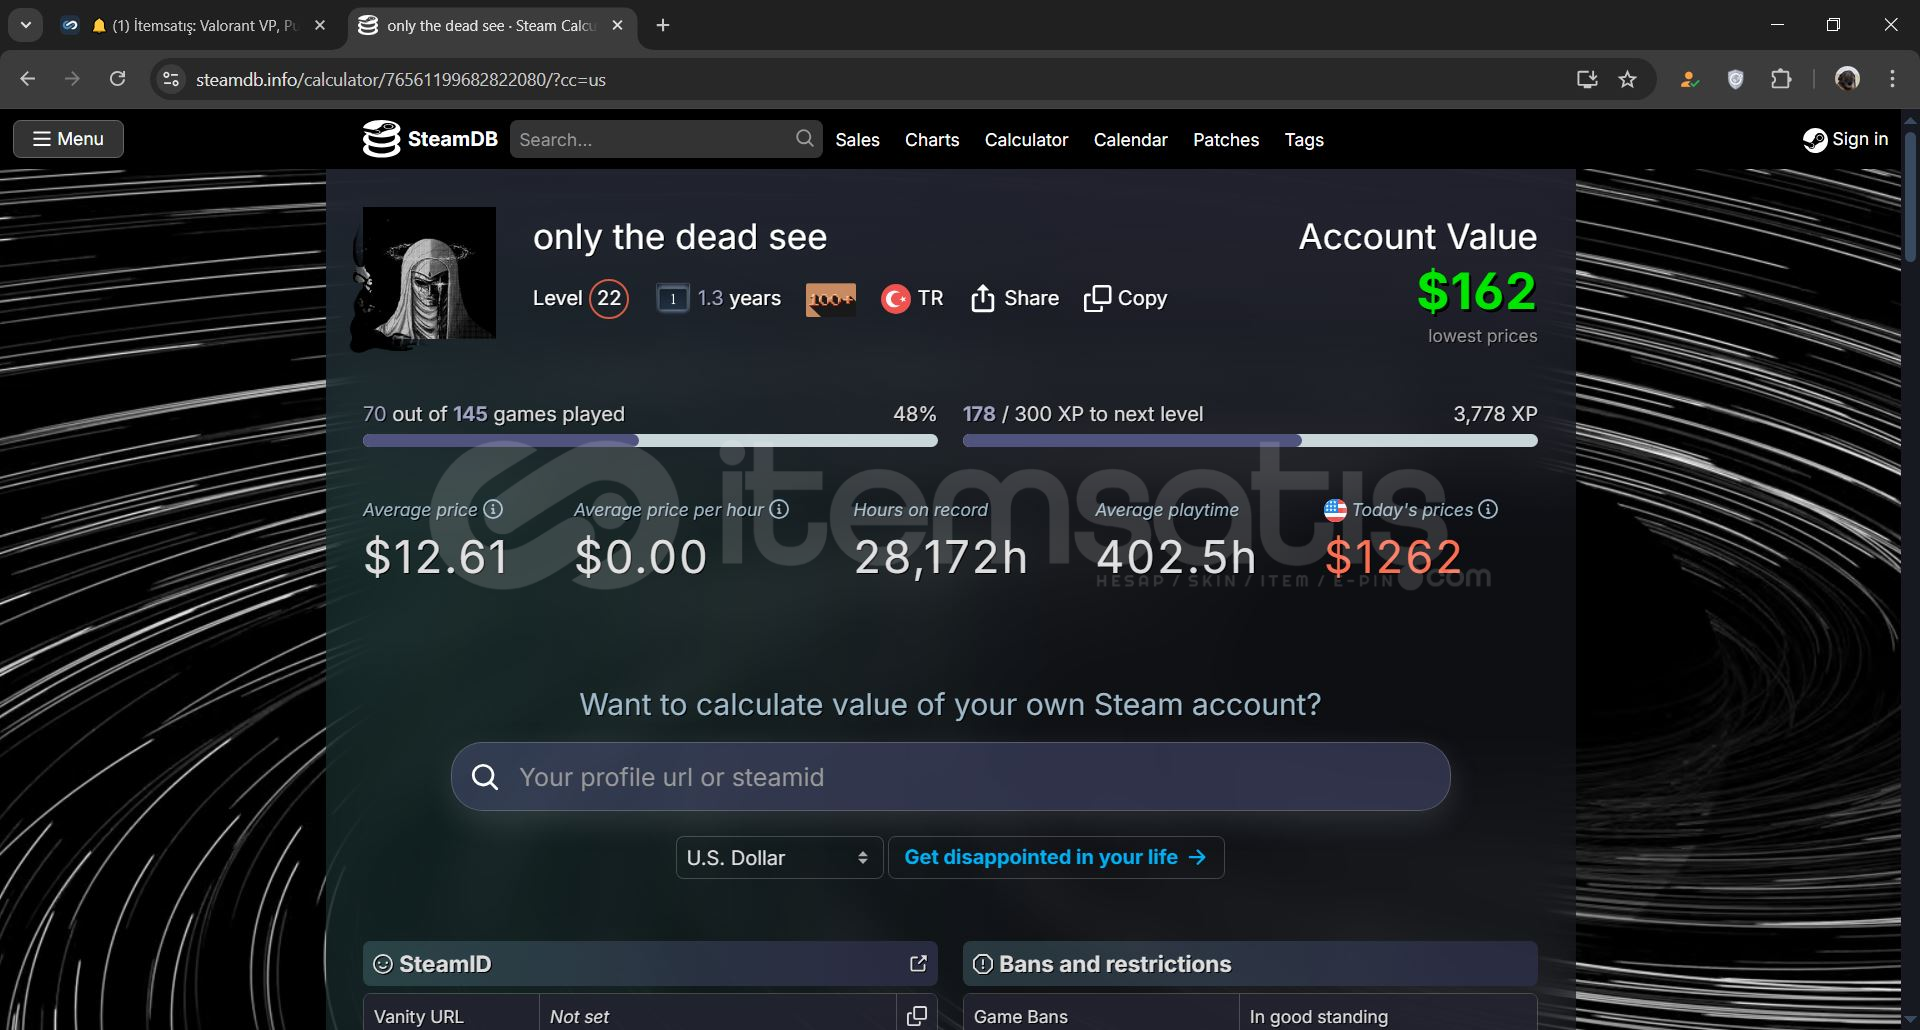
Task: Show Today's prices info icon
Action: pyautogui.click(x=1488, y=509)
